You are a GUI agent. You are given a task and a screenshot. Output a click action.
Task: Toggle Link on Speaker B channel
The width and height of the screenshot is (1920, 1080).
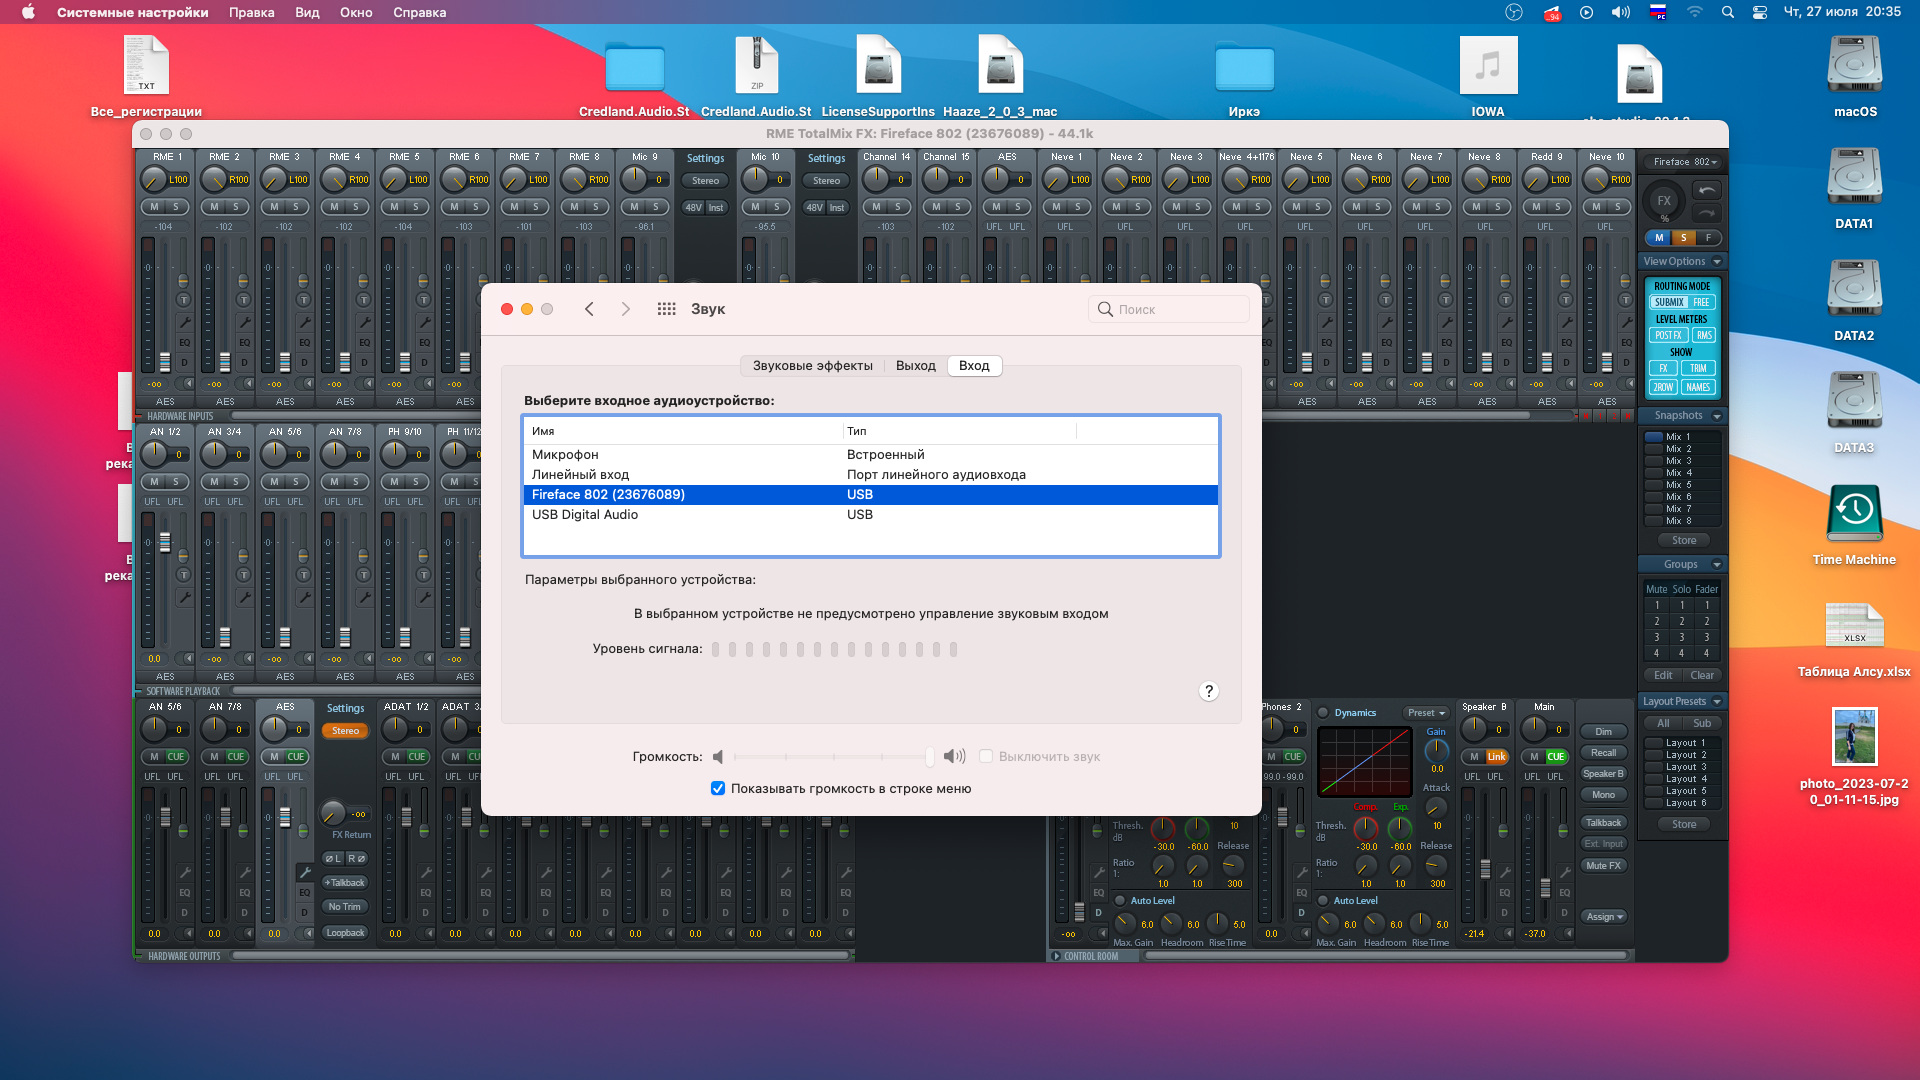tap(1496, 757)
